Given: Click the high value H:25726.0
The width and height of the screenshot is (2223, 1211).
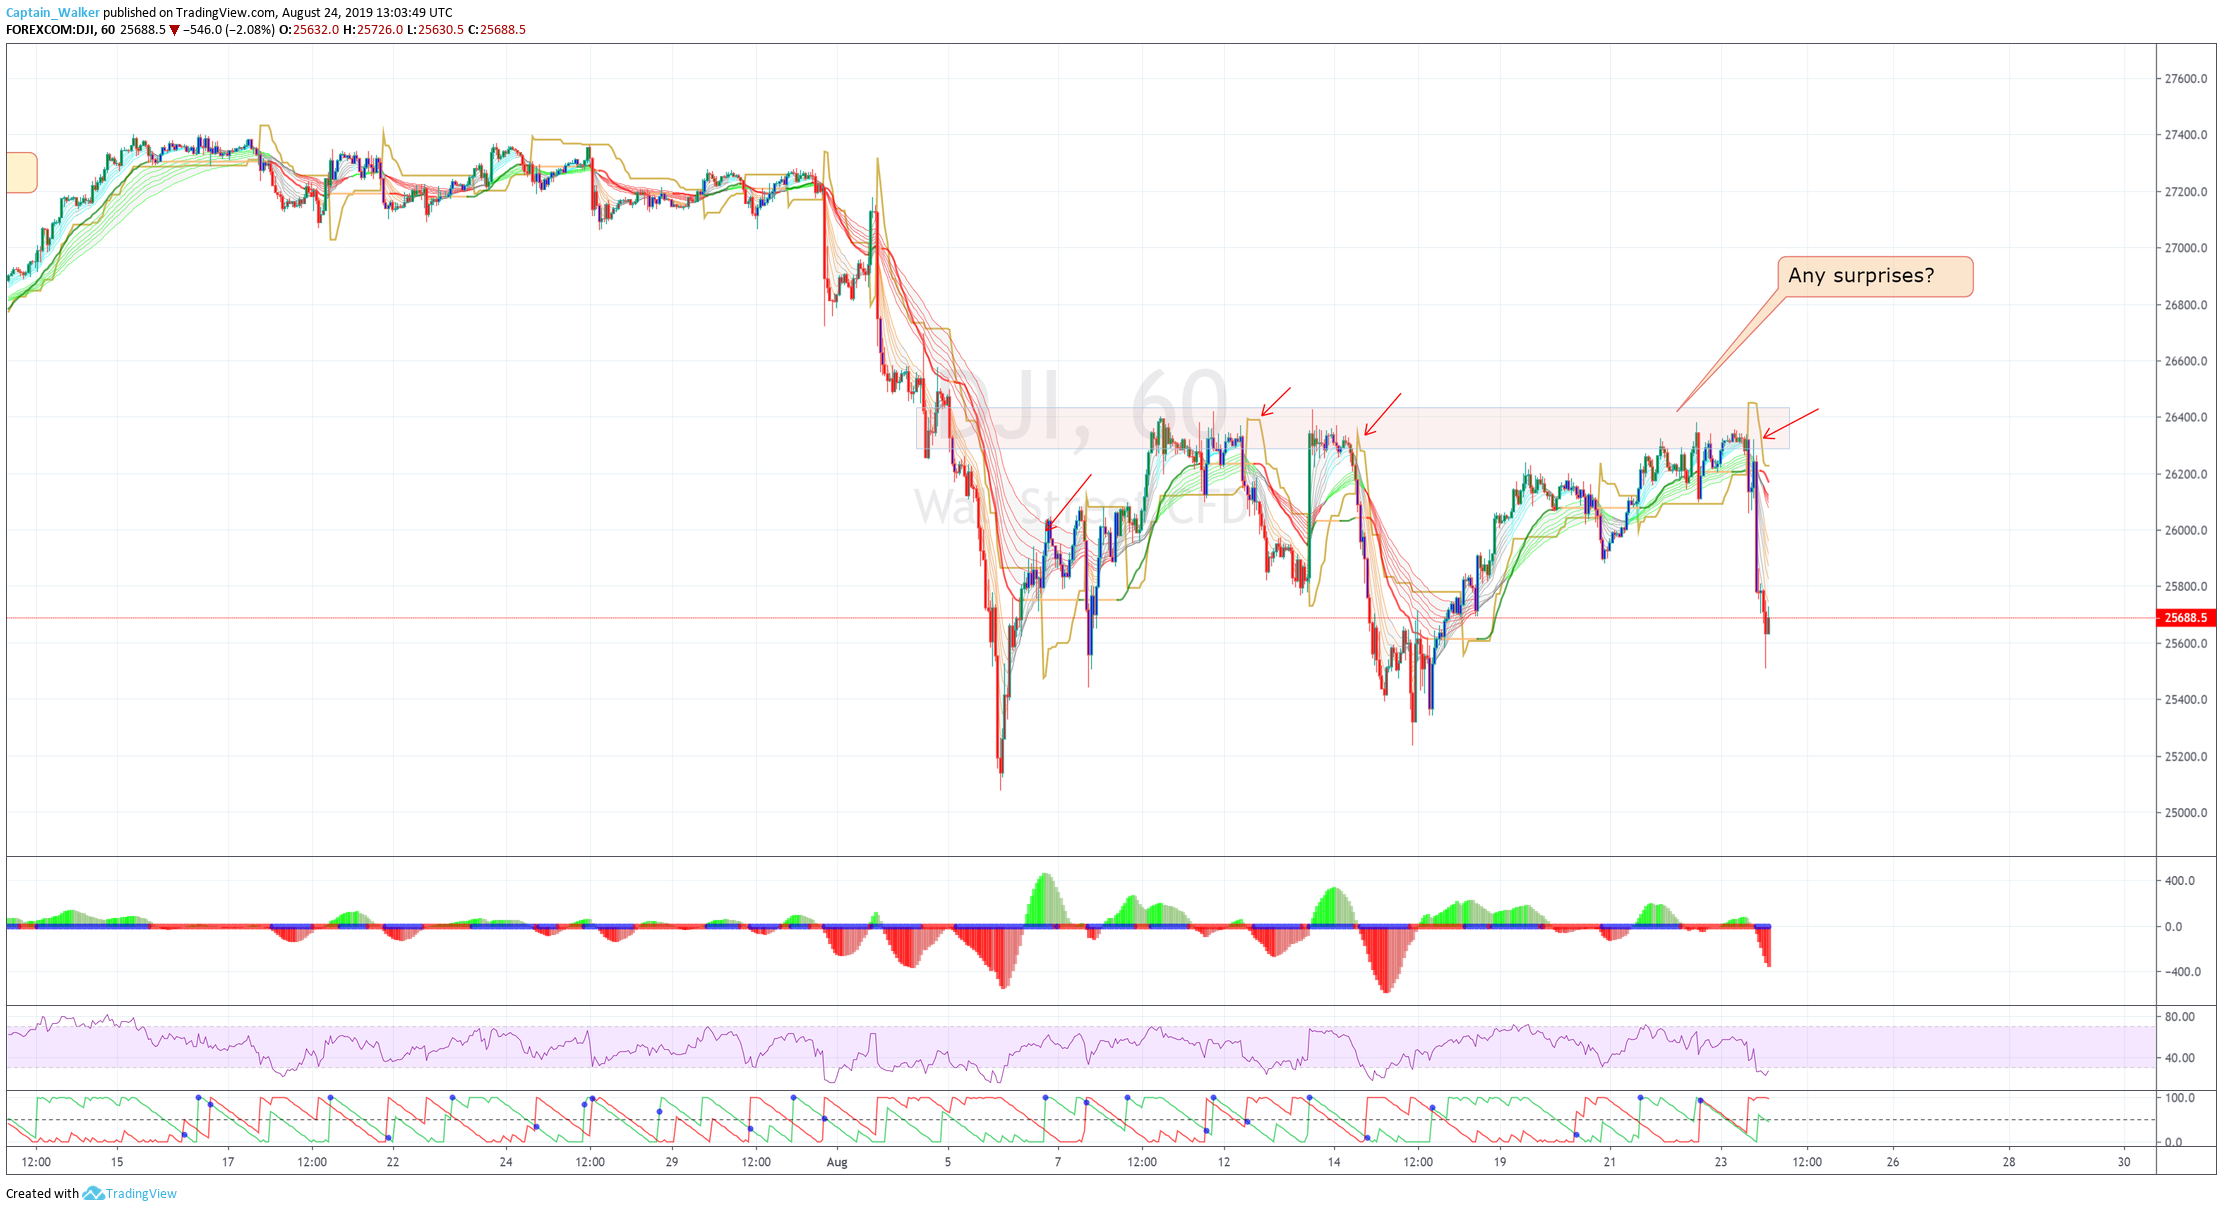Looking at the screenshot, I should point(373,30).
